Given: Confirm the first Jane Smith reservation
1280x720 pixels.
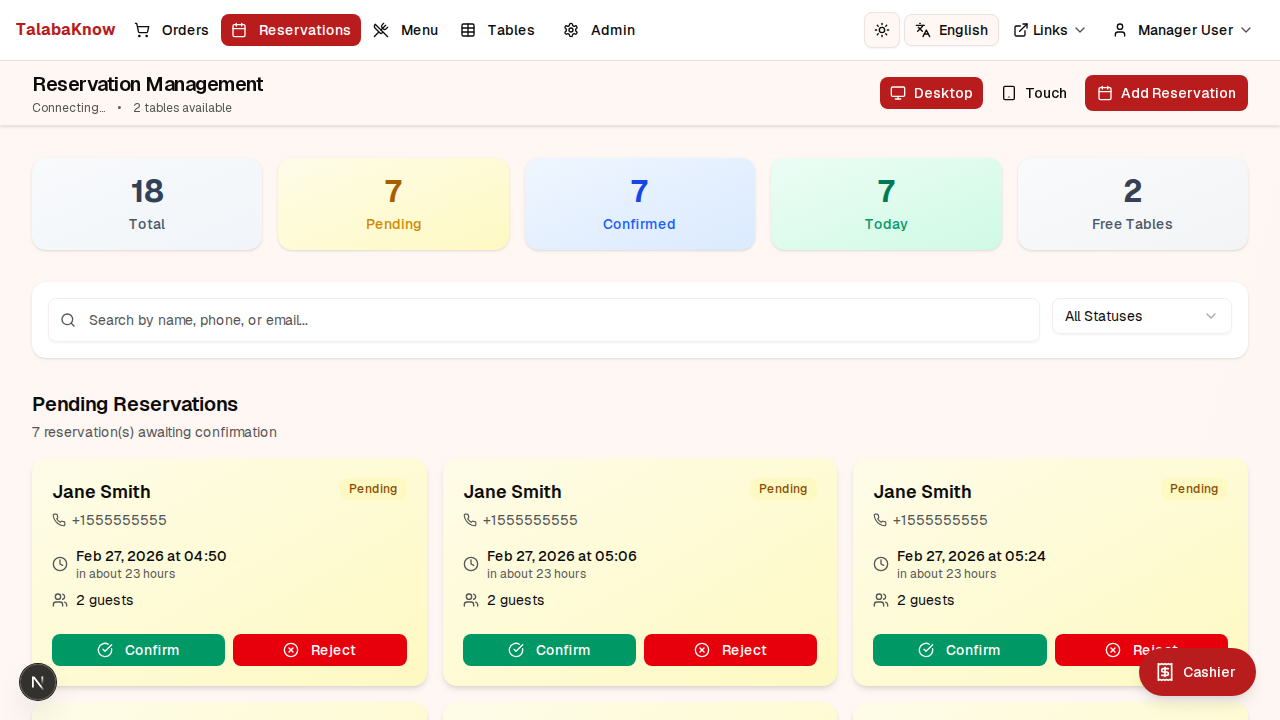Looking at the screenshot, I should pos(138,650).
